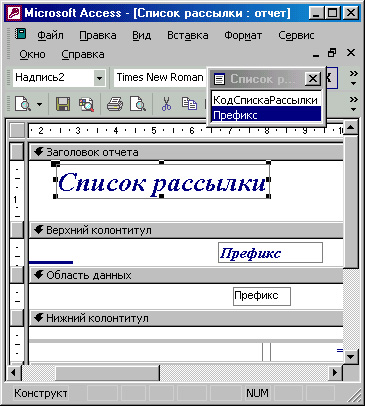Open the Файл menu
The height and width of the screenshot is (406, 365).
pos(50,35)
